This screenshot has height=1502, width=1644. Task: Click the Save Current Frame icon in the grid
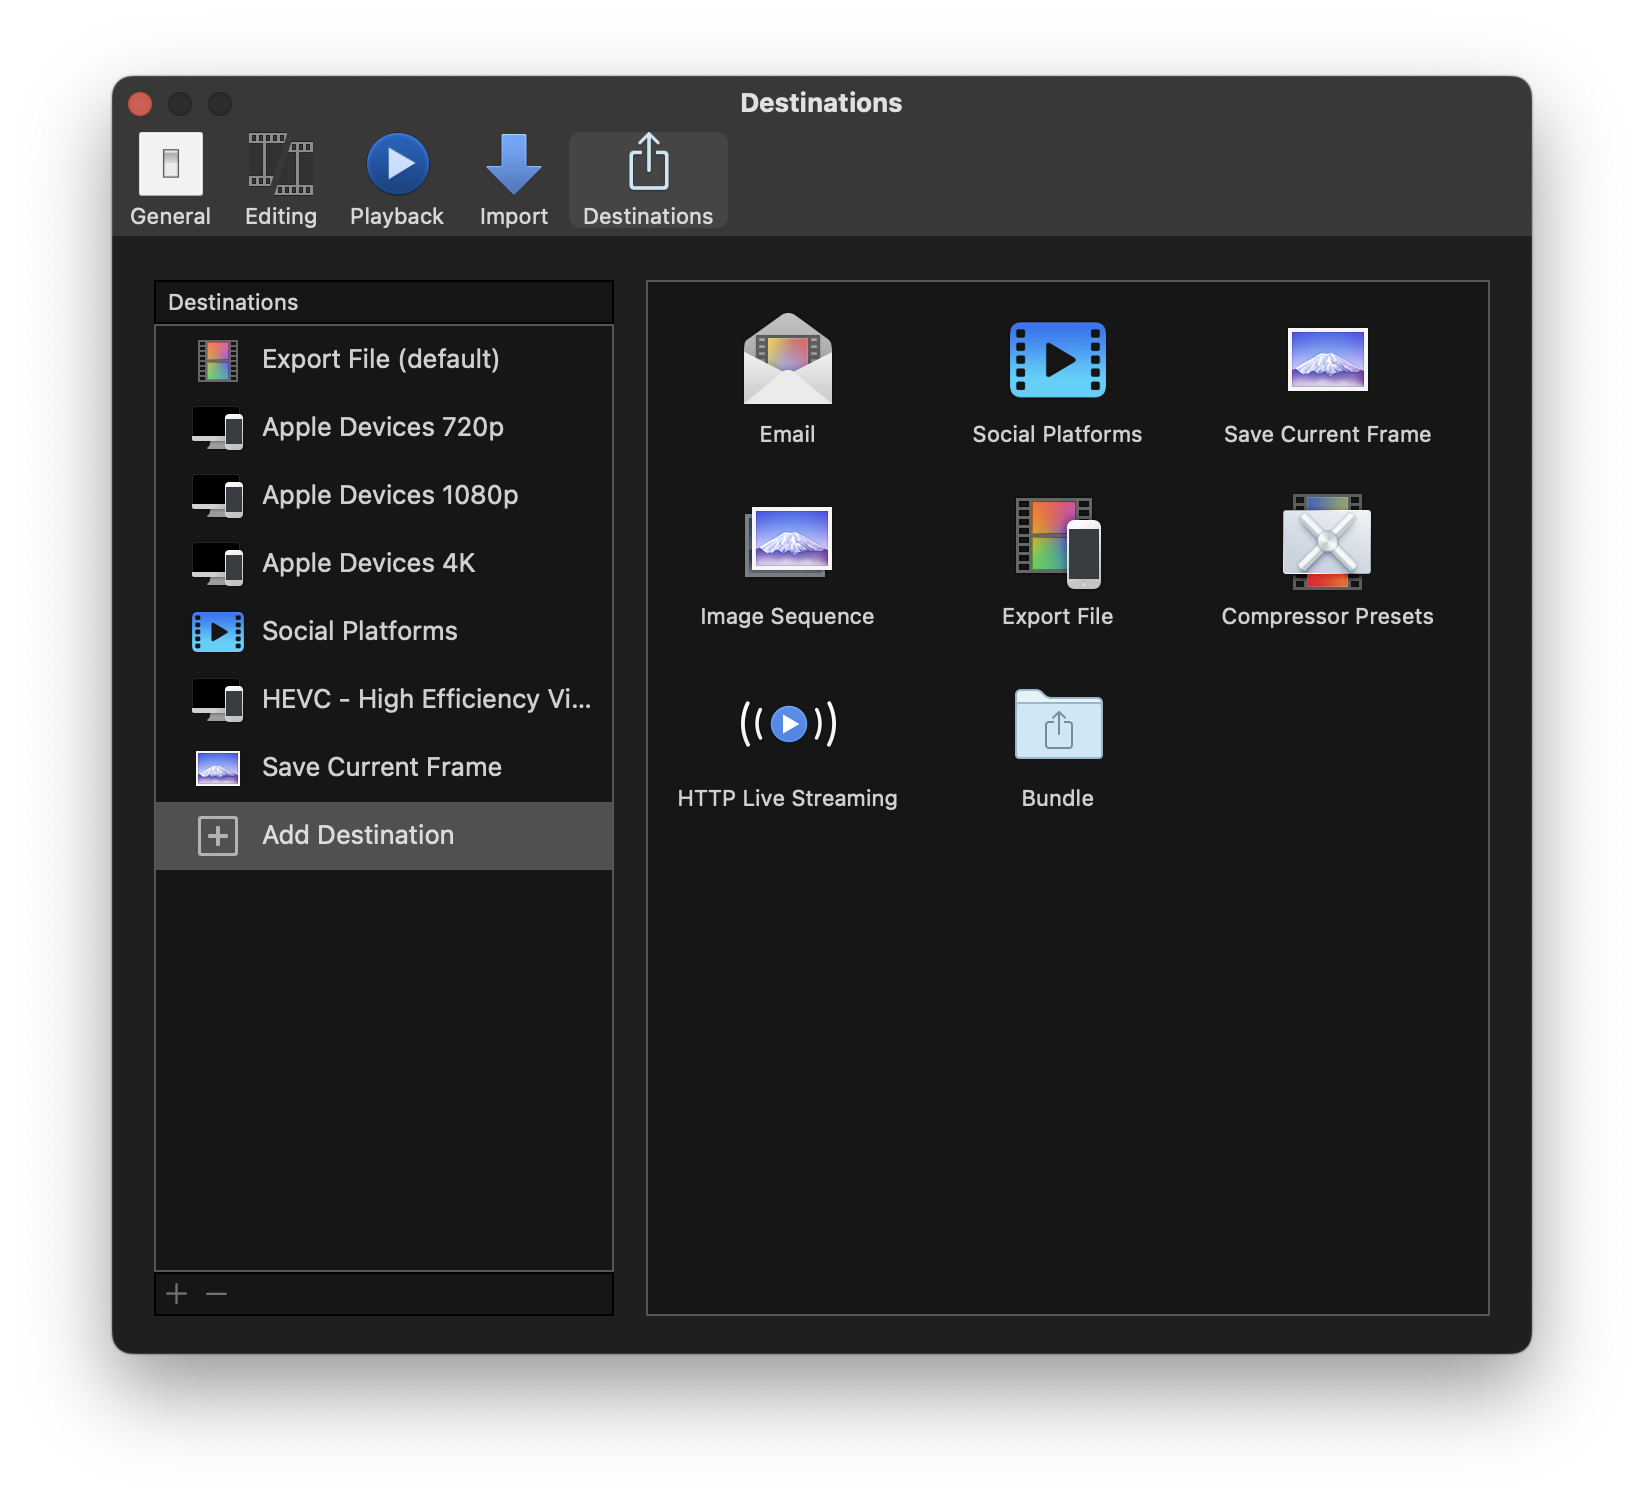click(1327, 360)
